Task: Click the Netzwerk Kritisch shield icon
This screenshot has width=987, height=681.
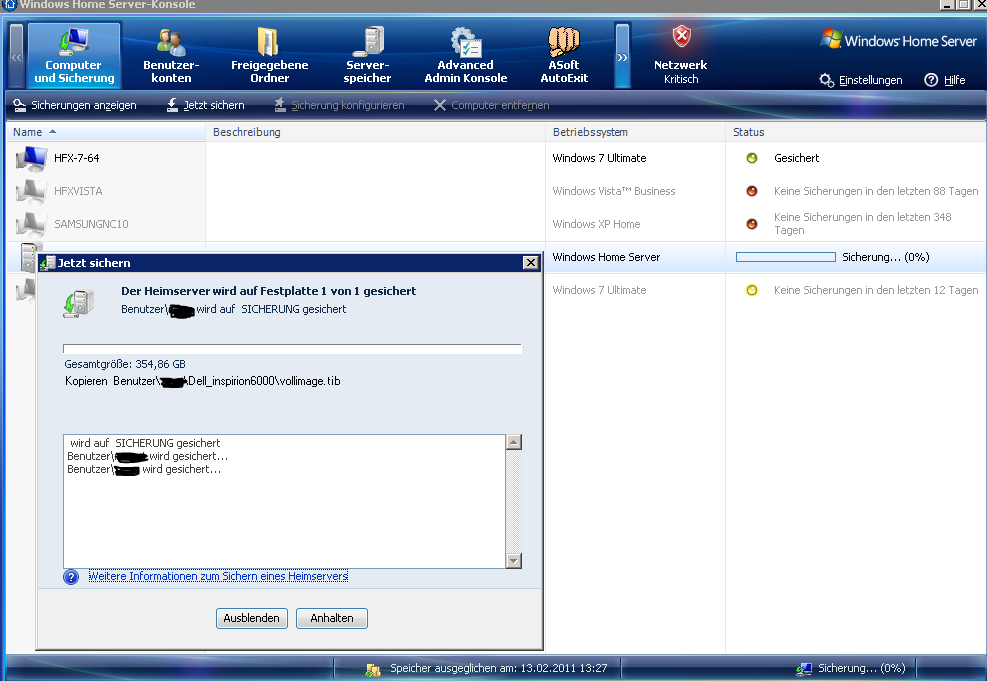Action: click(x=681, y=37)
